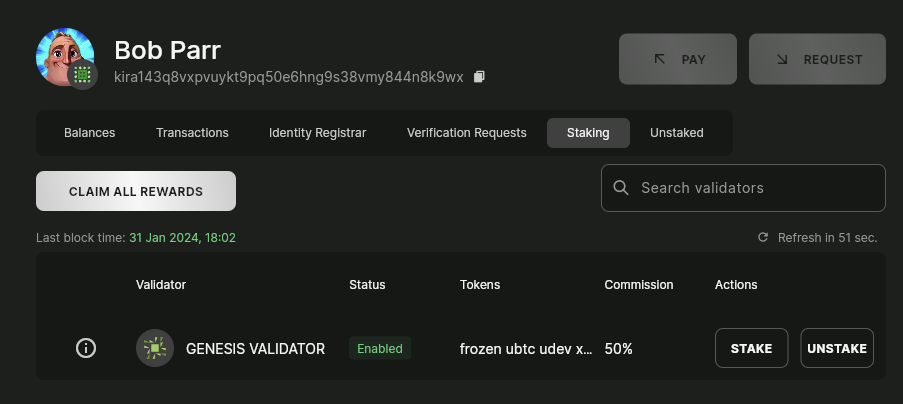Click the magnifier search icon
Screen dimensions: 903x404
coord(621,188)
